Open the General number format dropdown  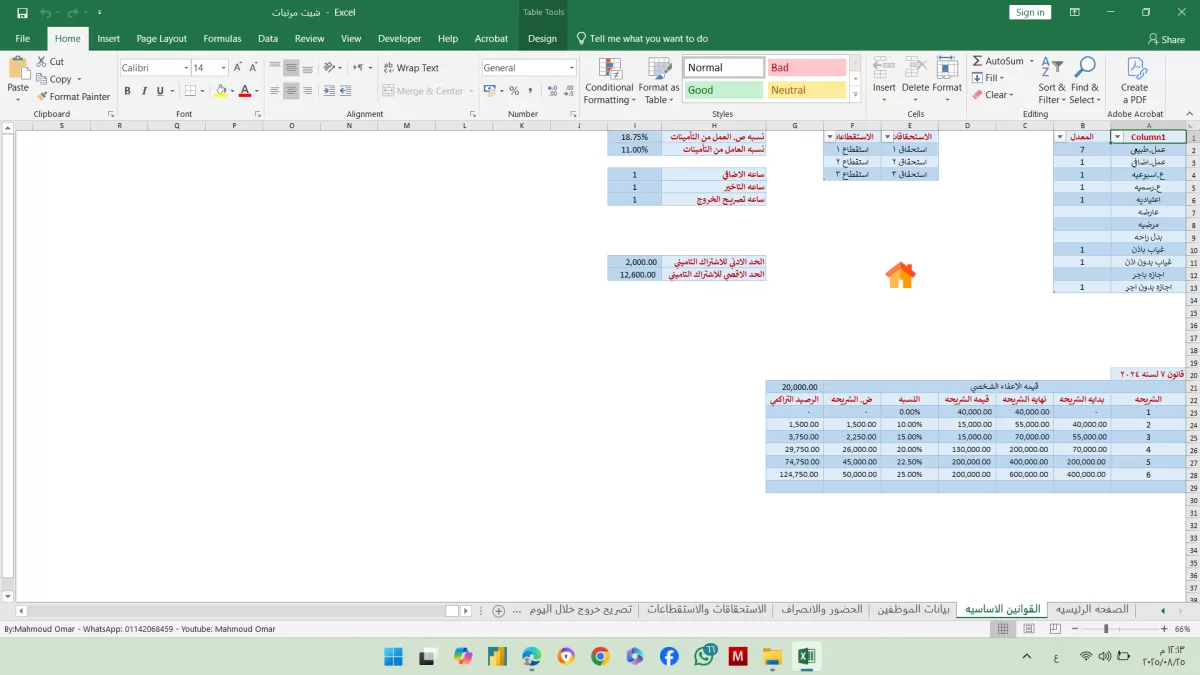point(572,68)
